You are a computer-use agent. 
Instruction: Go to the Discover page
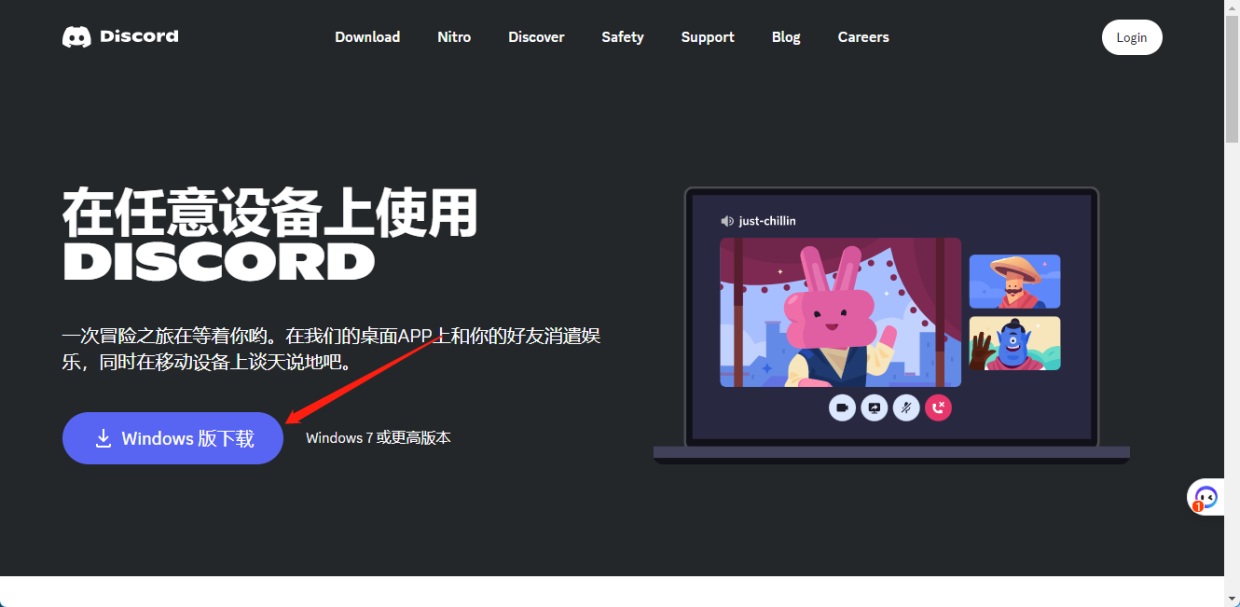tap(536, 37)
